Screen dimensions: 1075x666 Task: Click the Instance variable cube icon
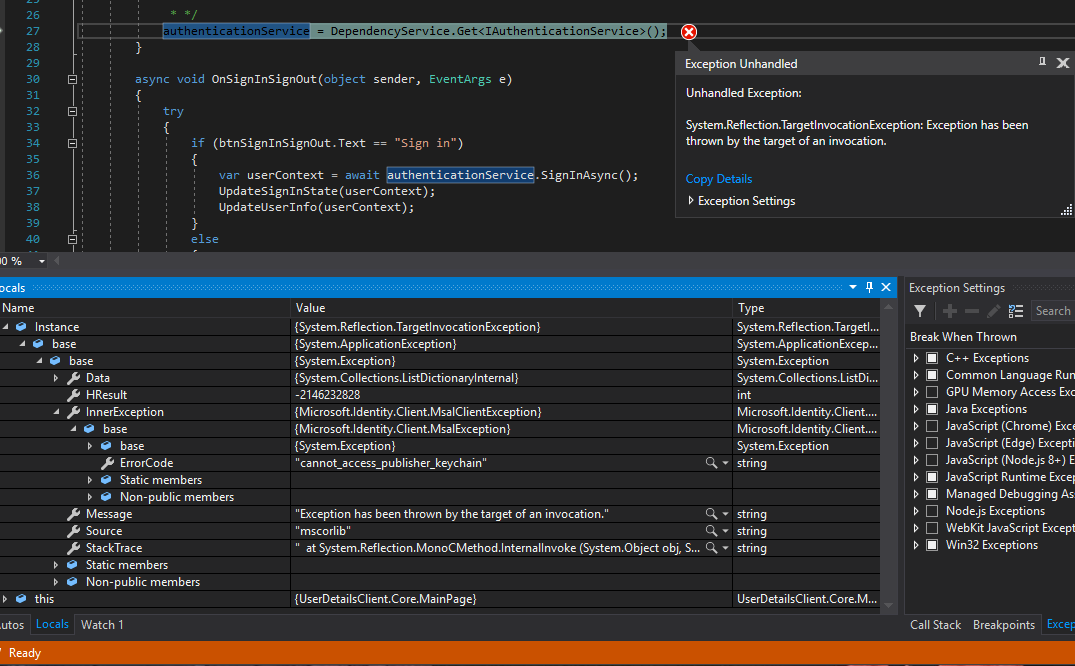[x=21, y=327]
